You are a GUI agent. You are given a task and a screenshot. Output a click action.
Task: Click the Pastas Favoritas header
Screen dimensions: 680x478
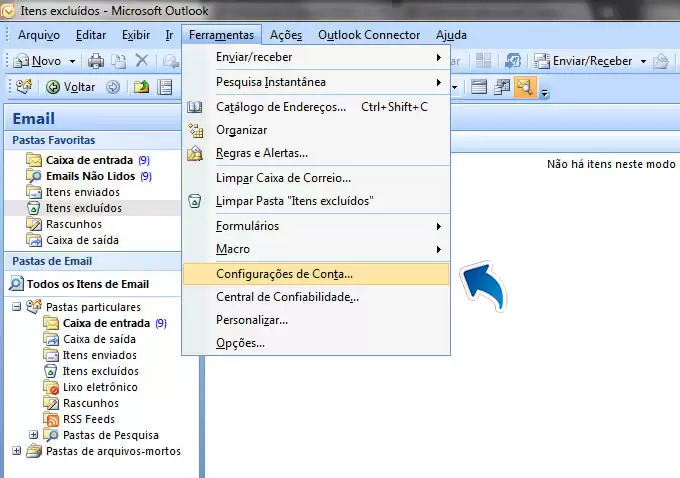pos(93,140)
